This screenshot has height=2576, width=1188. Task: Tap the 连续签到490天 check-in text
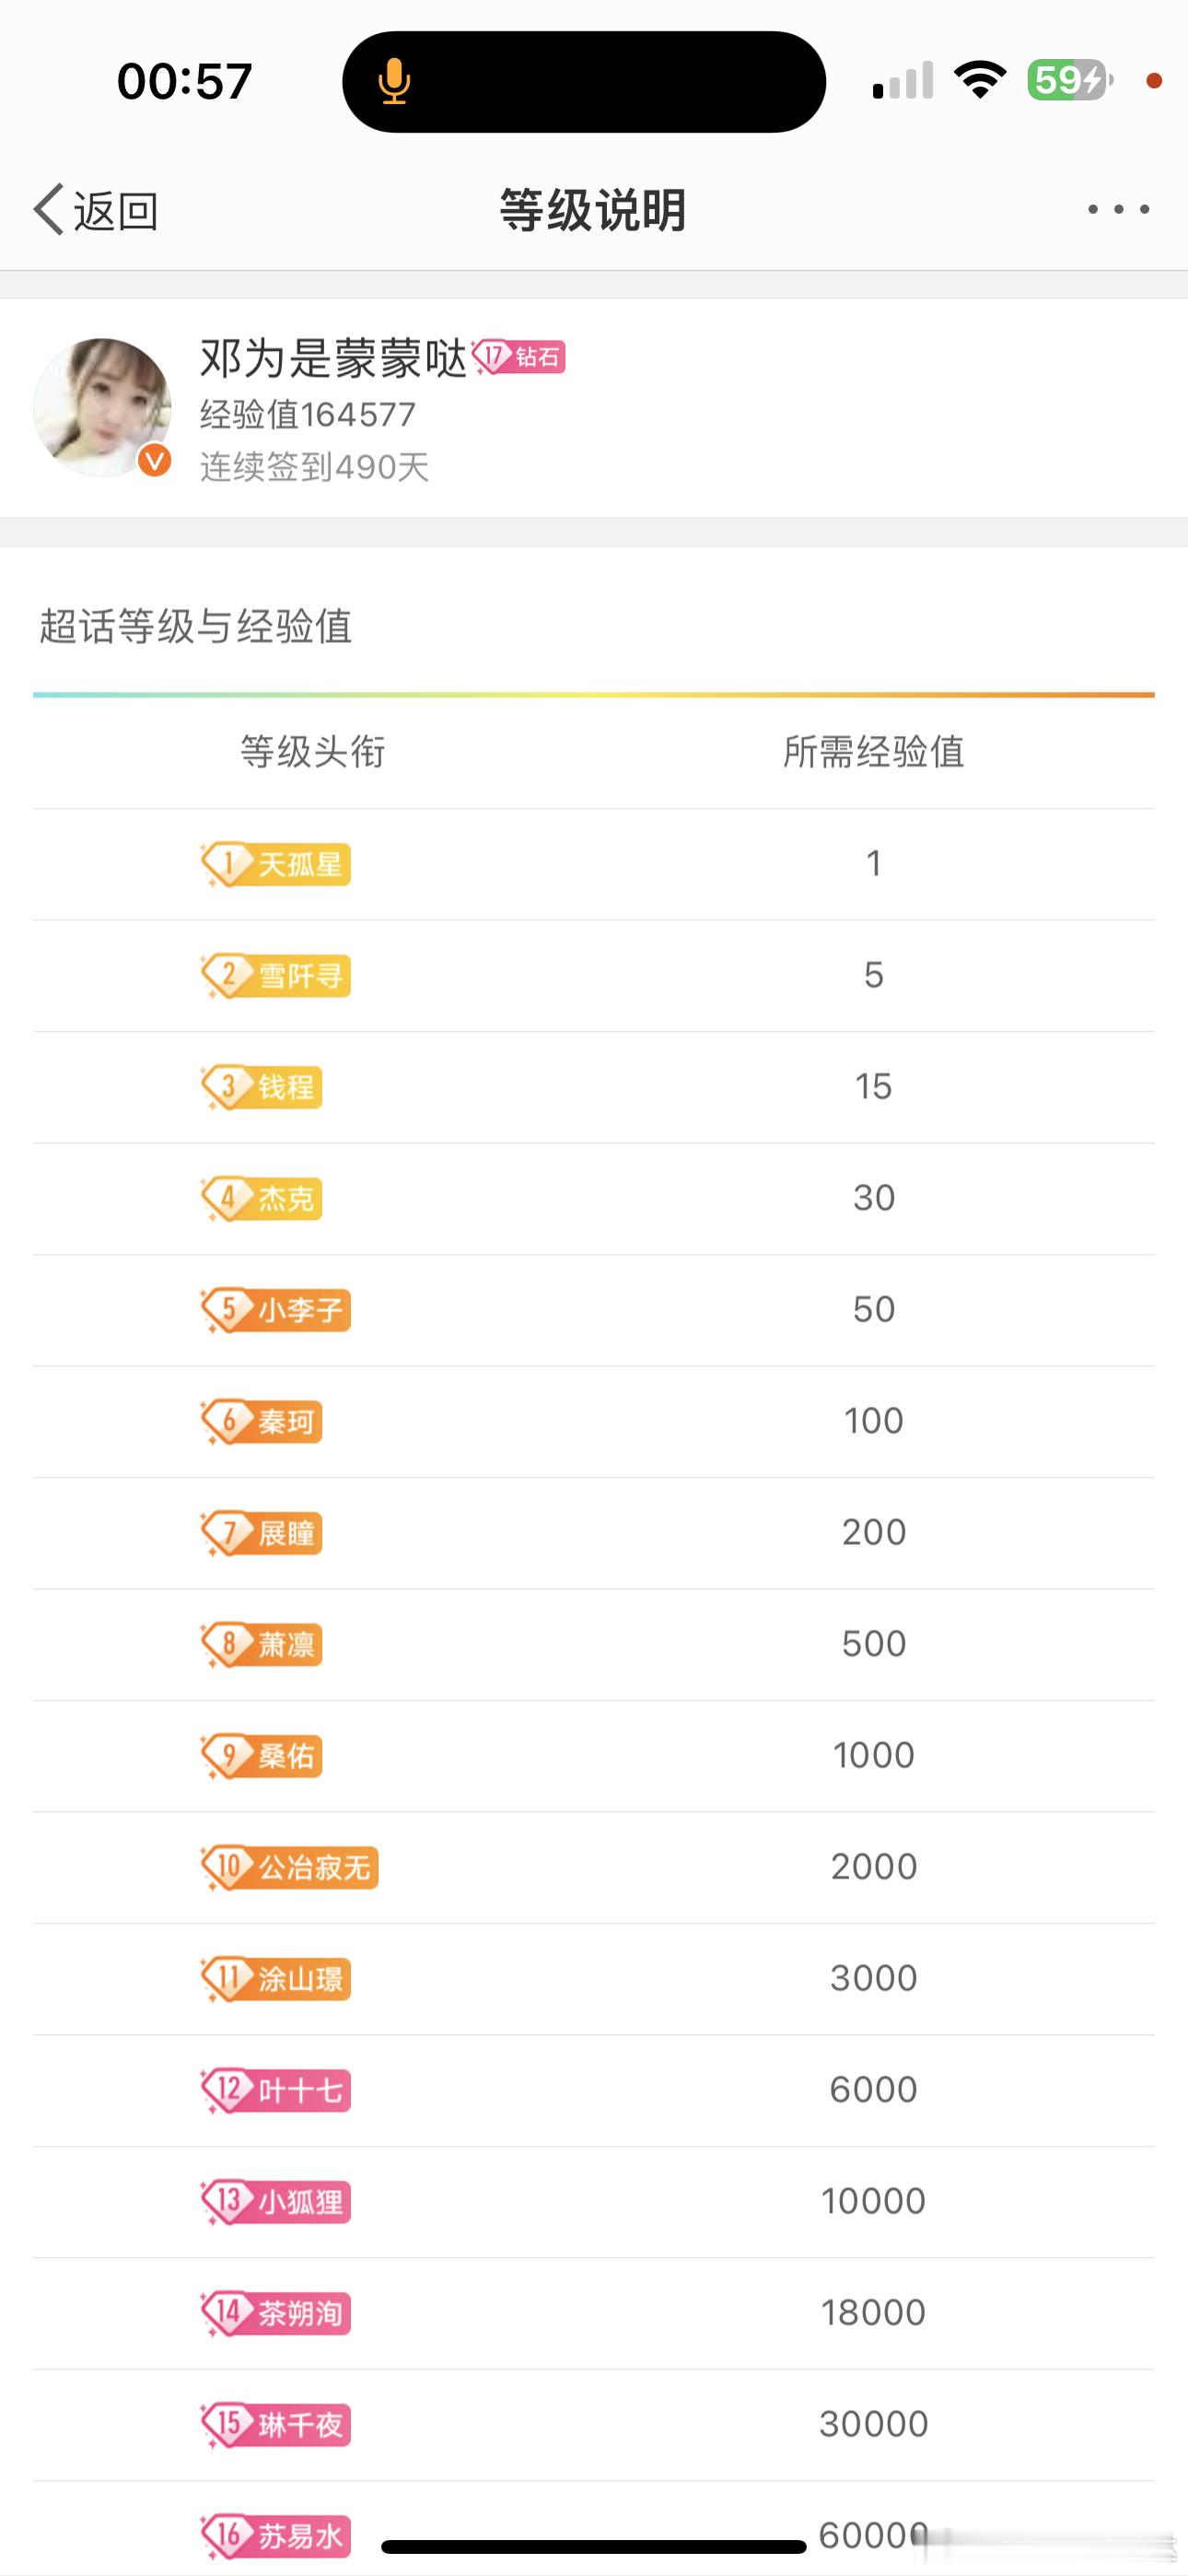[x=315, y=467]
